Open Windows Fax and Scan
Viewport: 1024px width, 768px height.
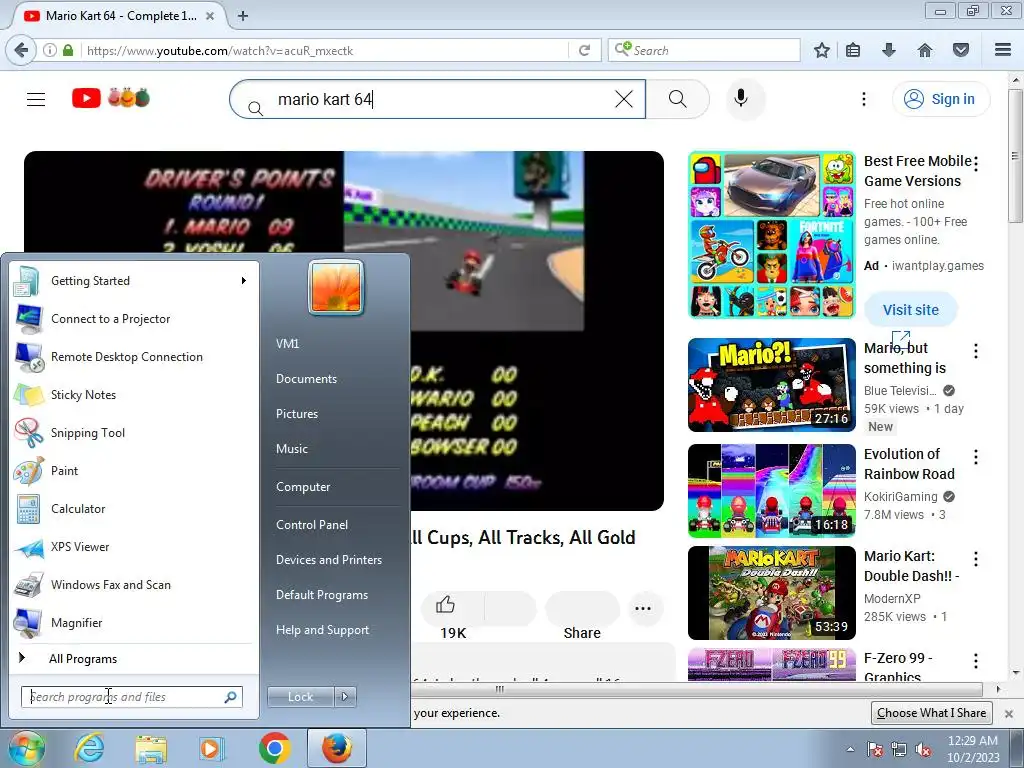tap(133, 584)
